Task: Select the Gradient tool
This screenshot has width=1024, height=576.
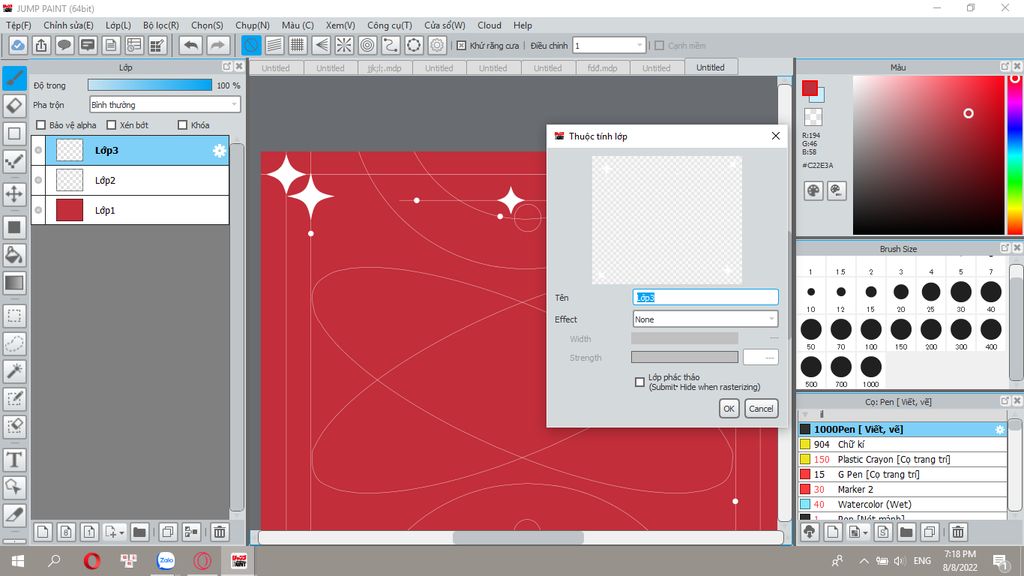Action: (14, 283)
